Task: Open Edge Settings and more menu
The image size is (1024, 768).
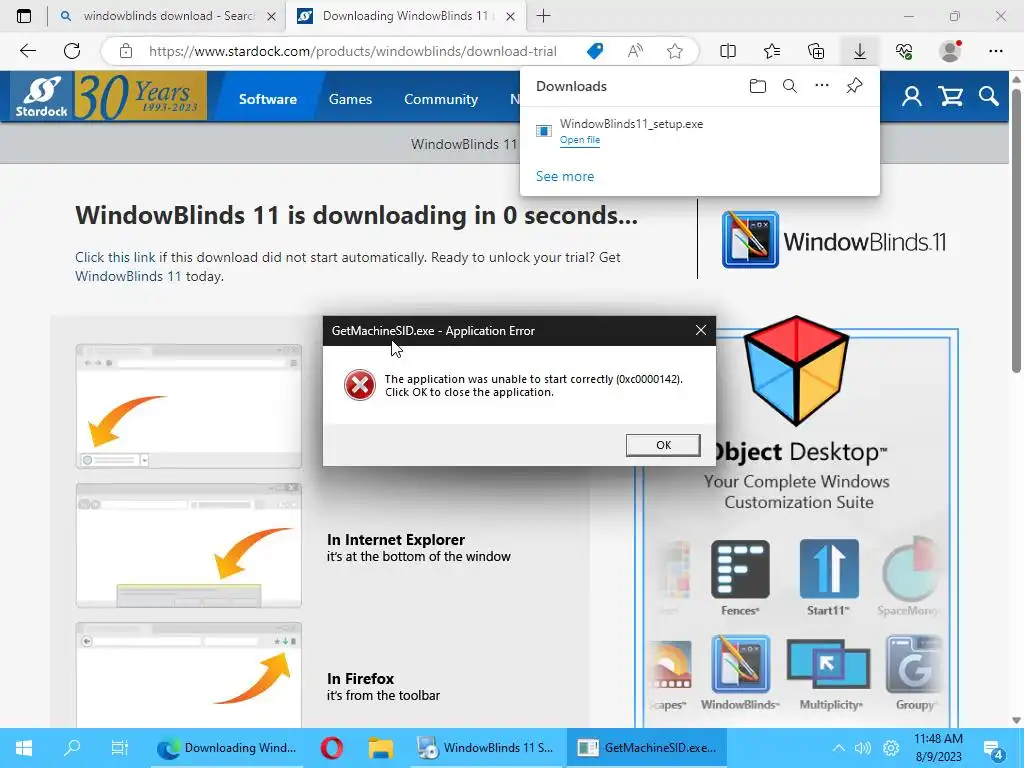Action: pos(995,51)
